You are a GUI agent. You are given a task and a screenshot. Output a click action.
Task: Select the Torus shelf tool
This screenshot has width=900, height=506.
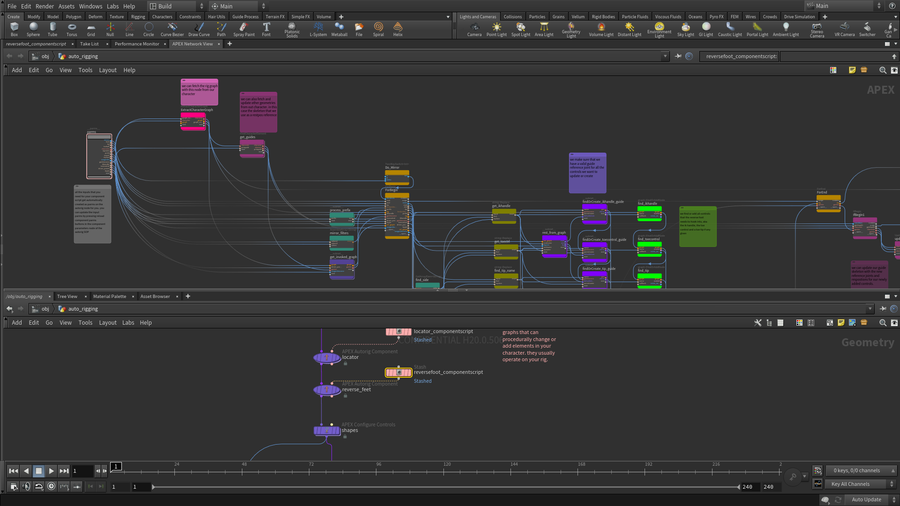pyautogui.click(x=72, y=29)
